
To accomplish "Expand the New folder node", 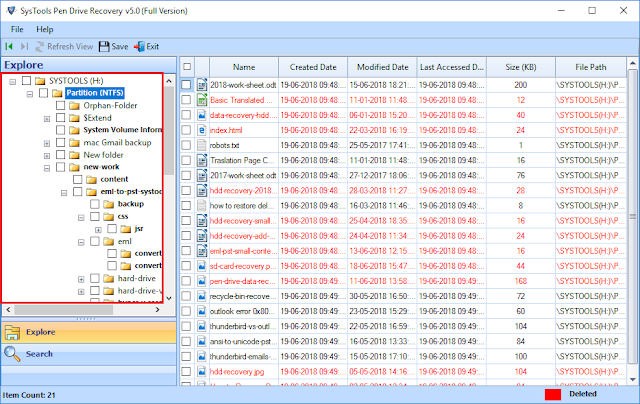I will (47, 156).
